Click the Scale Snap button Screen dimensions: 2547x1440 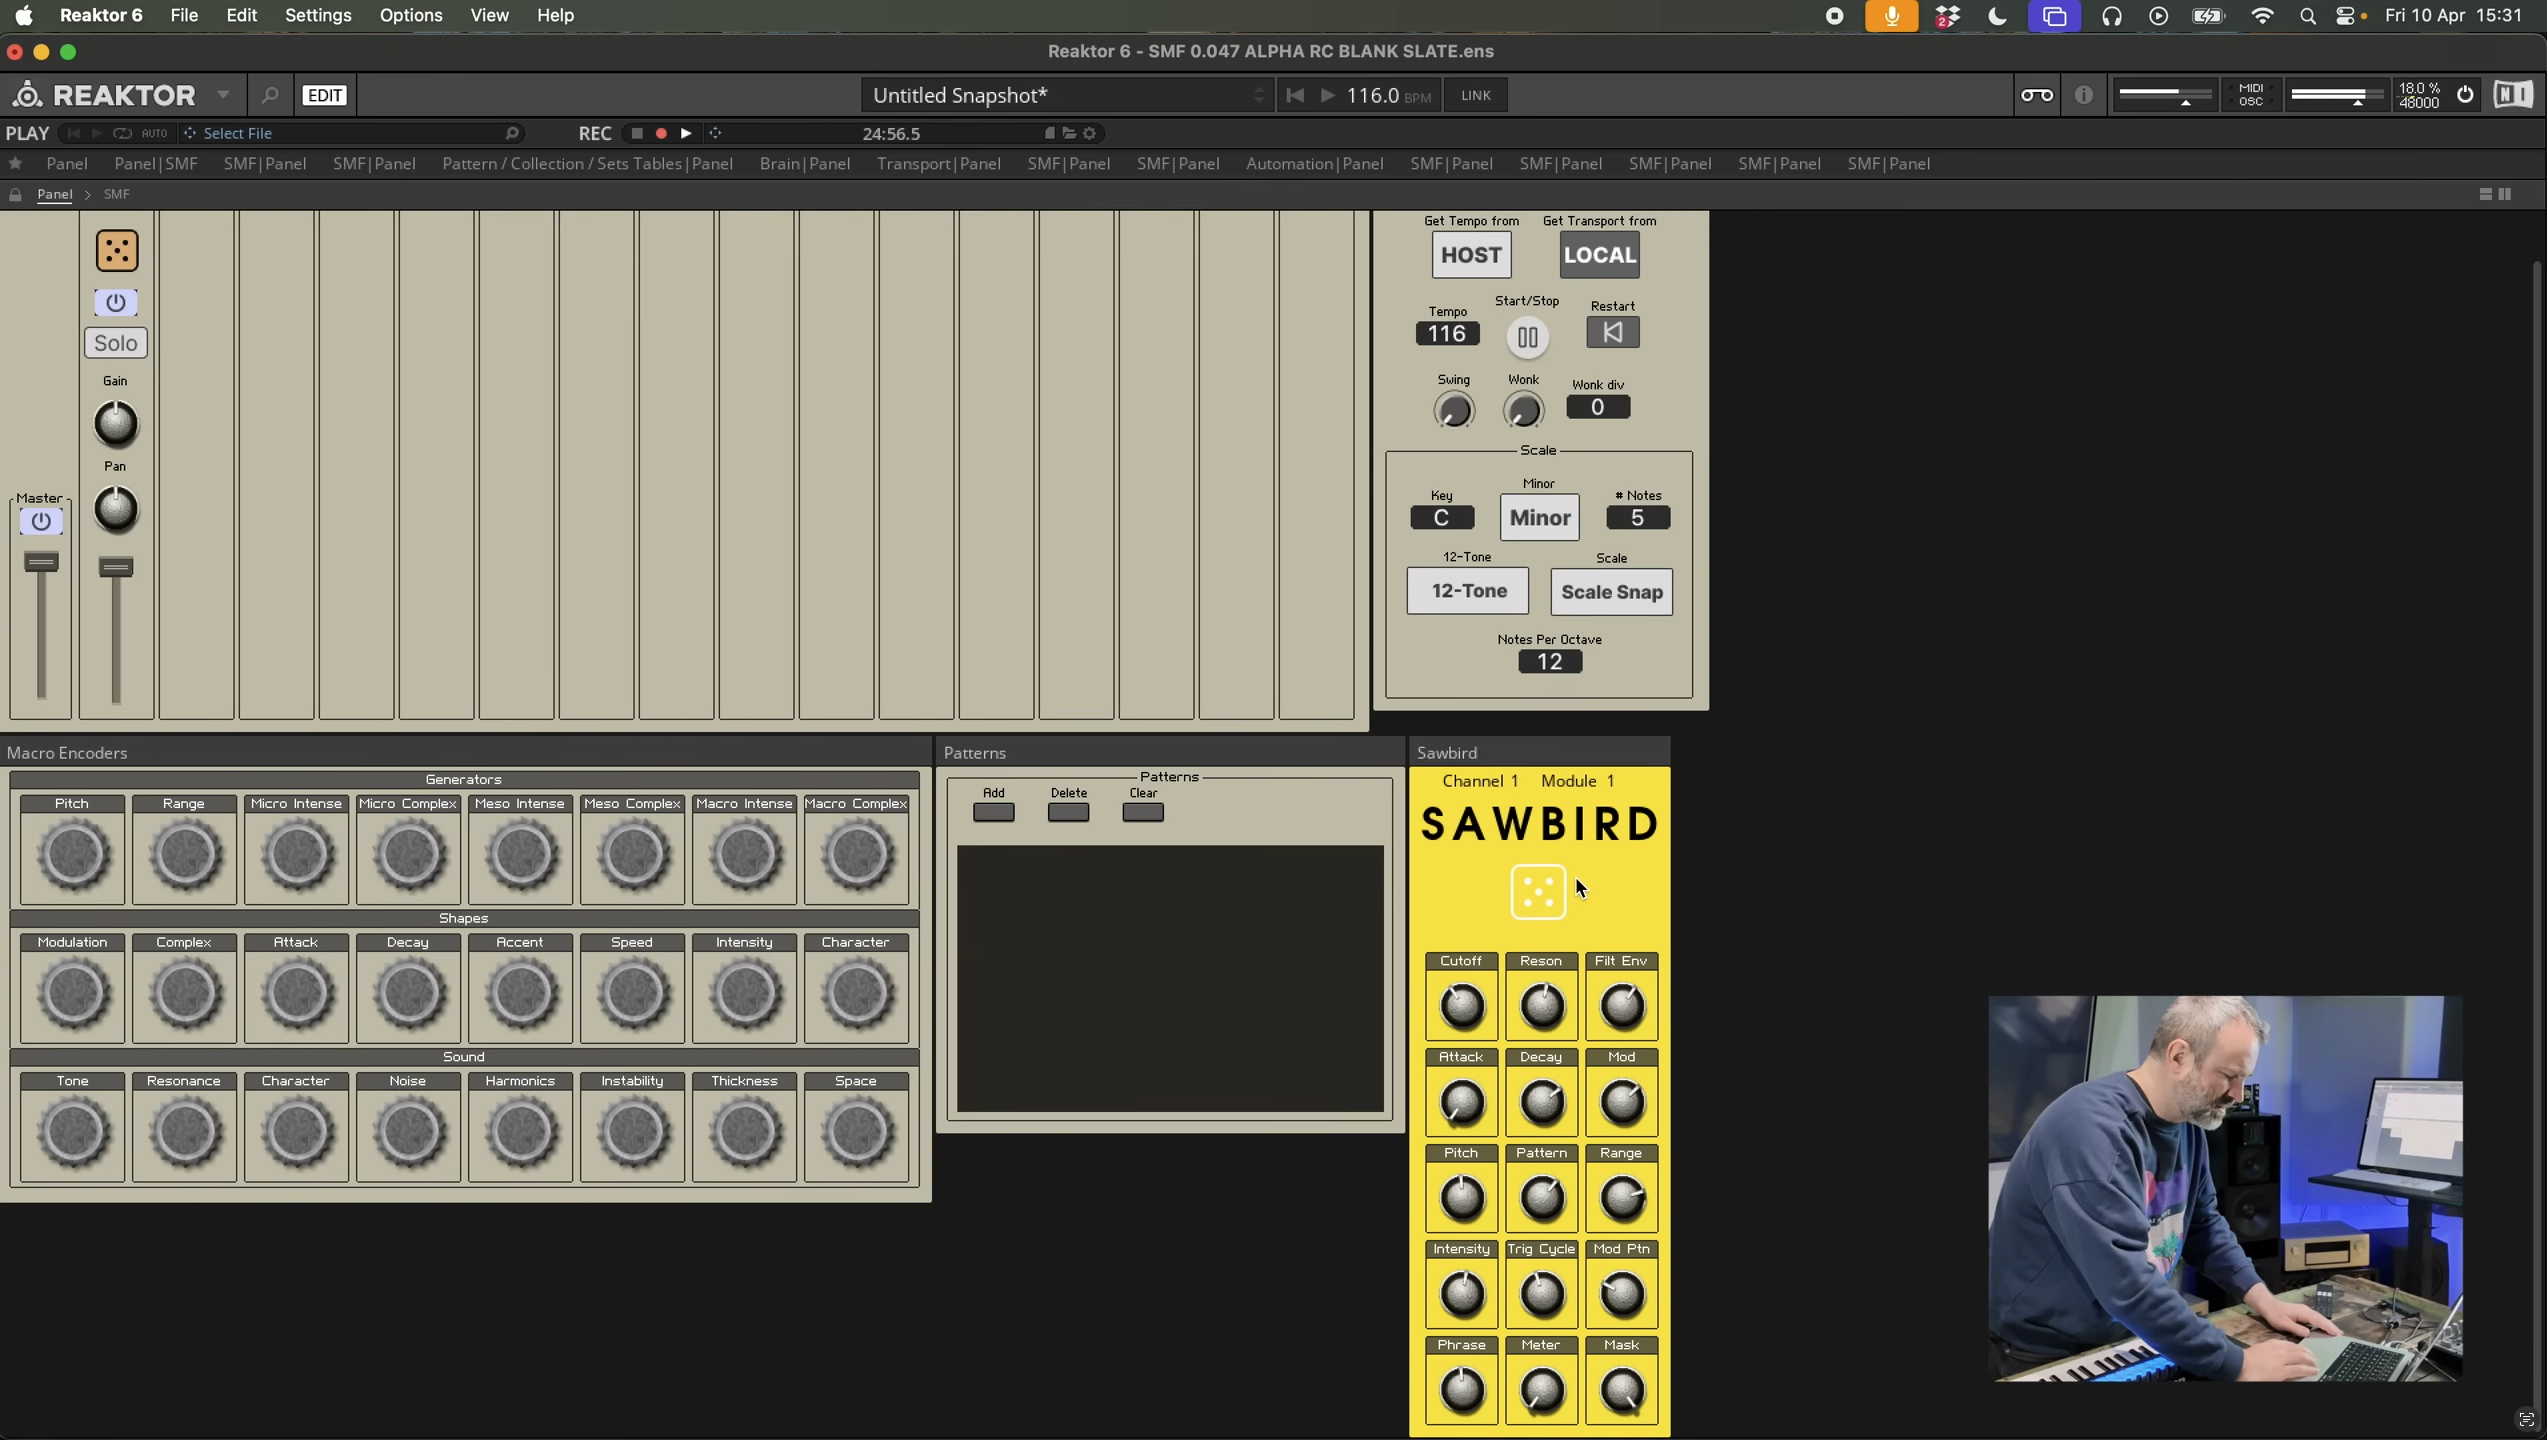tap(1611, 592)
